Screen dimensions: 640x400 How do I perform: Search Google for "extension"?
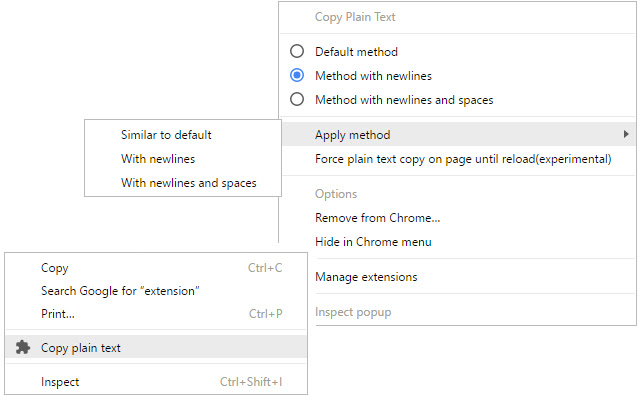(x=120, y=291)
